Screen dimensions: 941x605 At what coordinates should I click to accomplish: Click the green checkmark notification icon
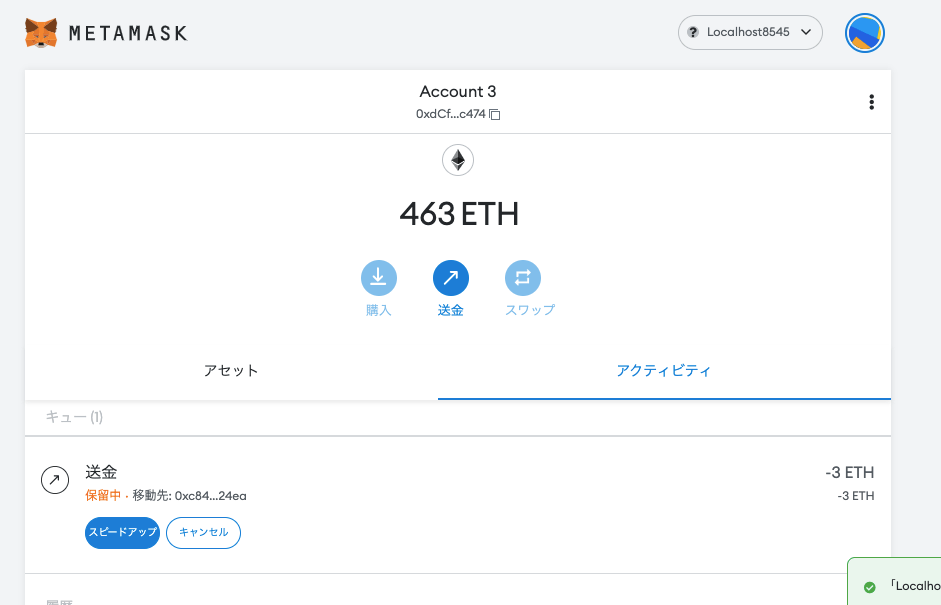(870, 587)
